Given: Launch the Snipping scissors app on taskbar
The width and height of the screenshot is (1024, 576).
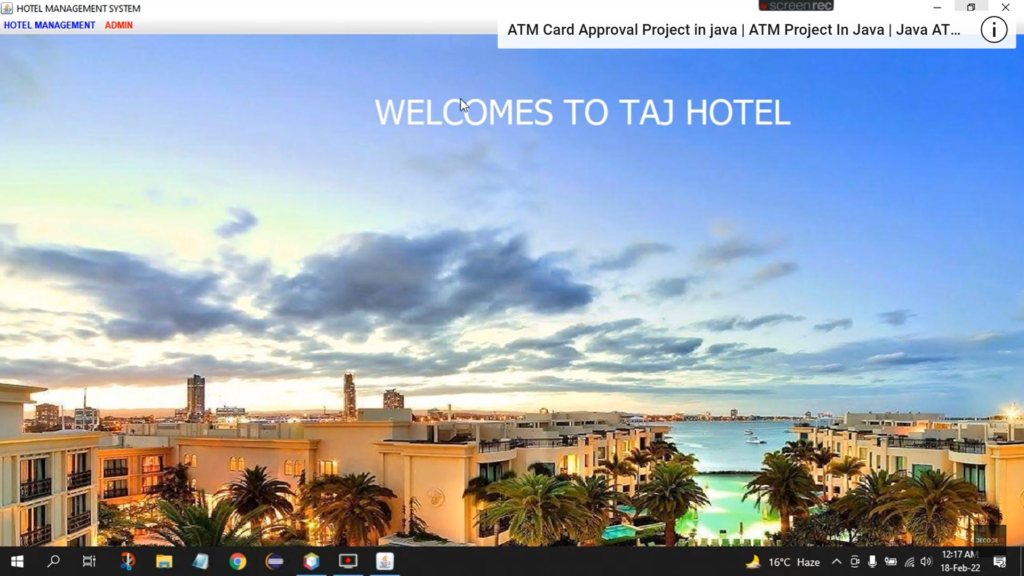Looking at the screenshot, I should point(127,562).
